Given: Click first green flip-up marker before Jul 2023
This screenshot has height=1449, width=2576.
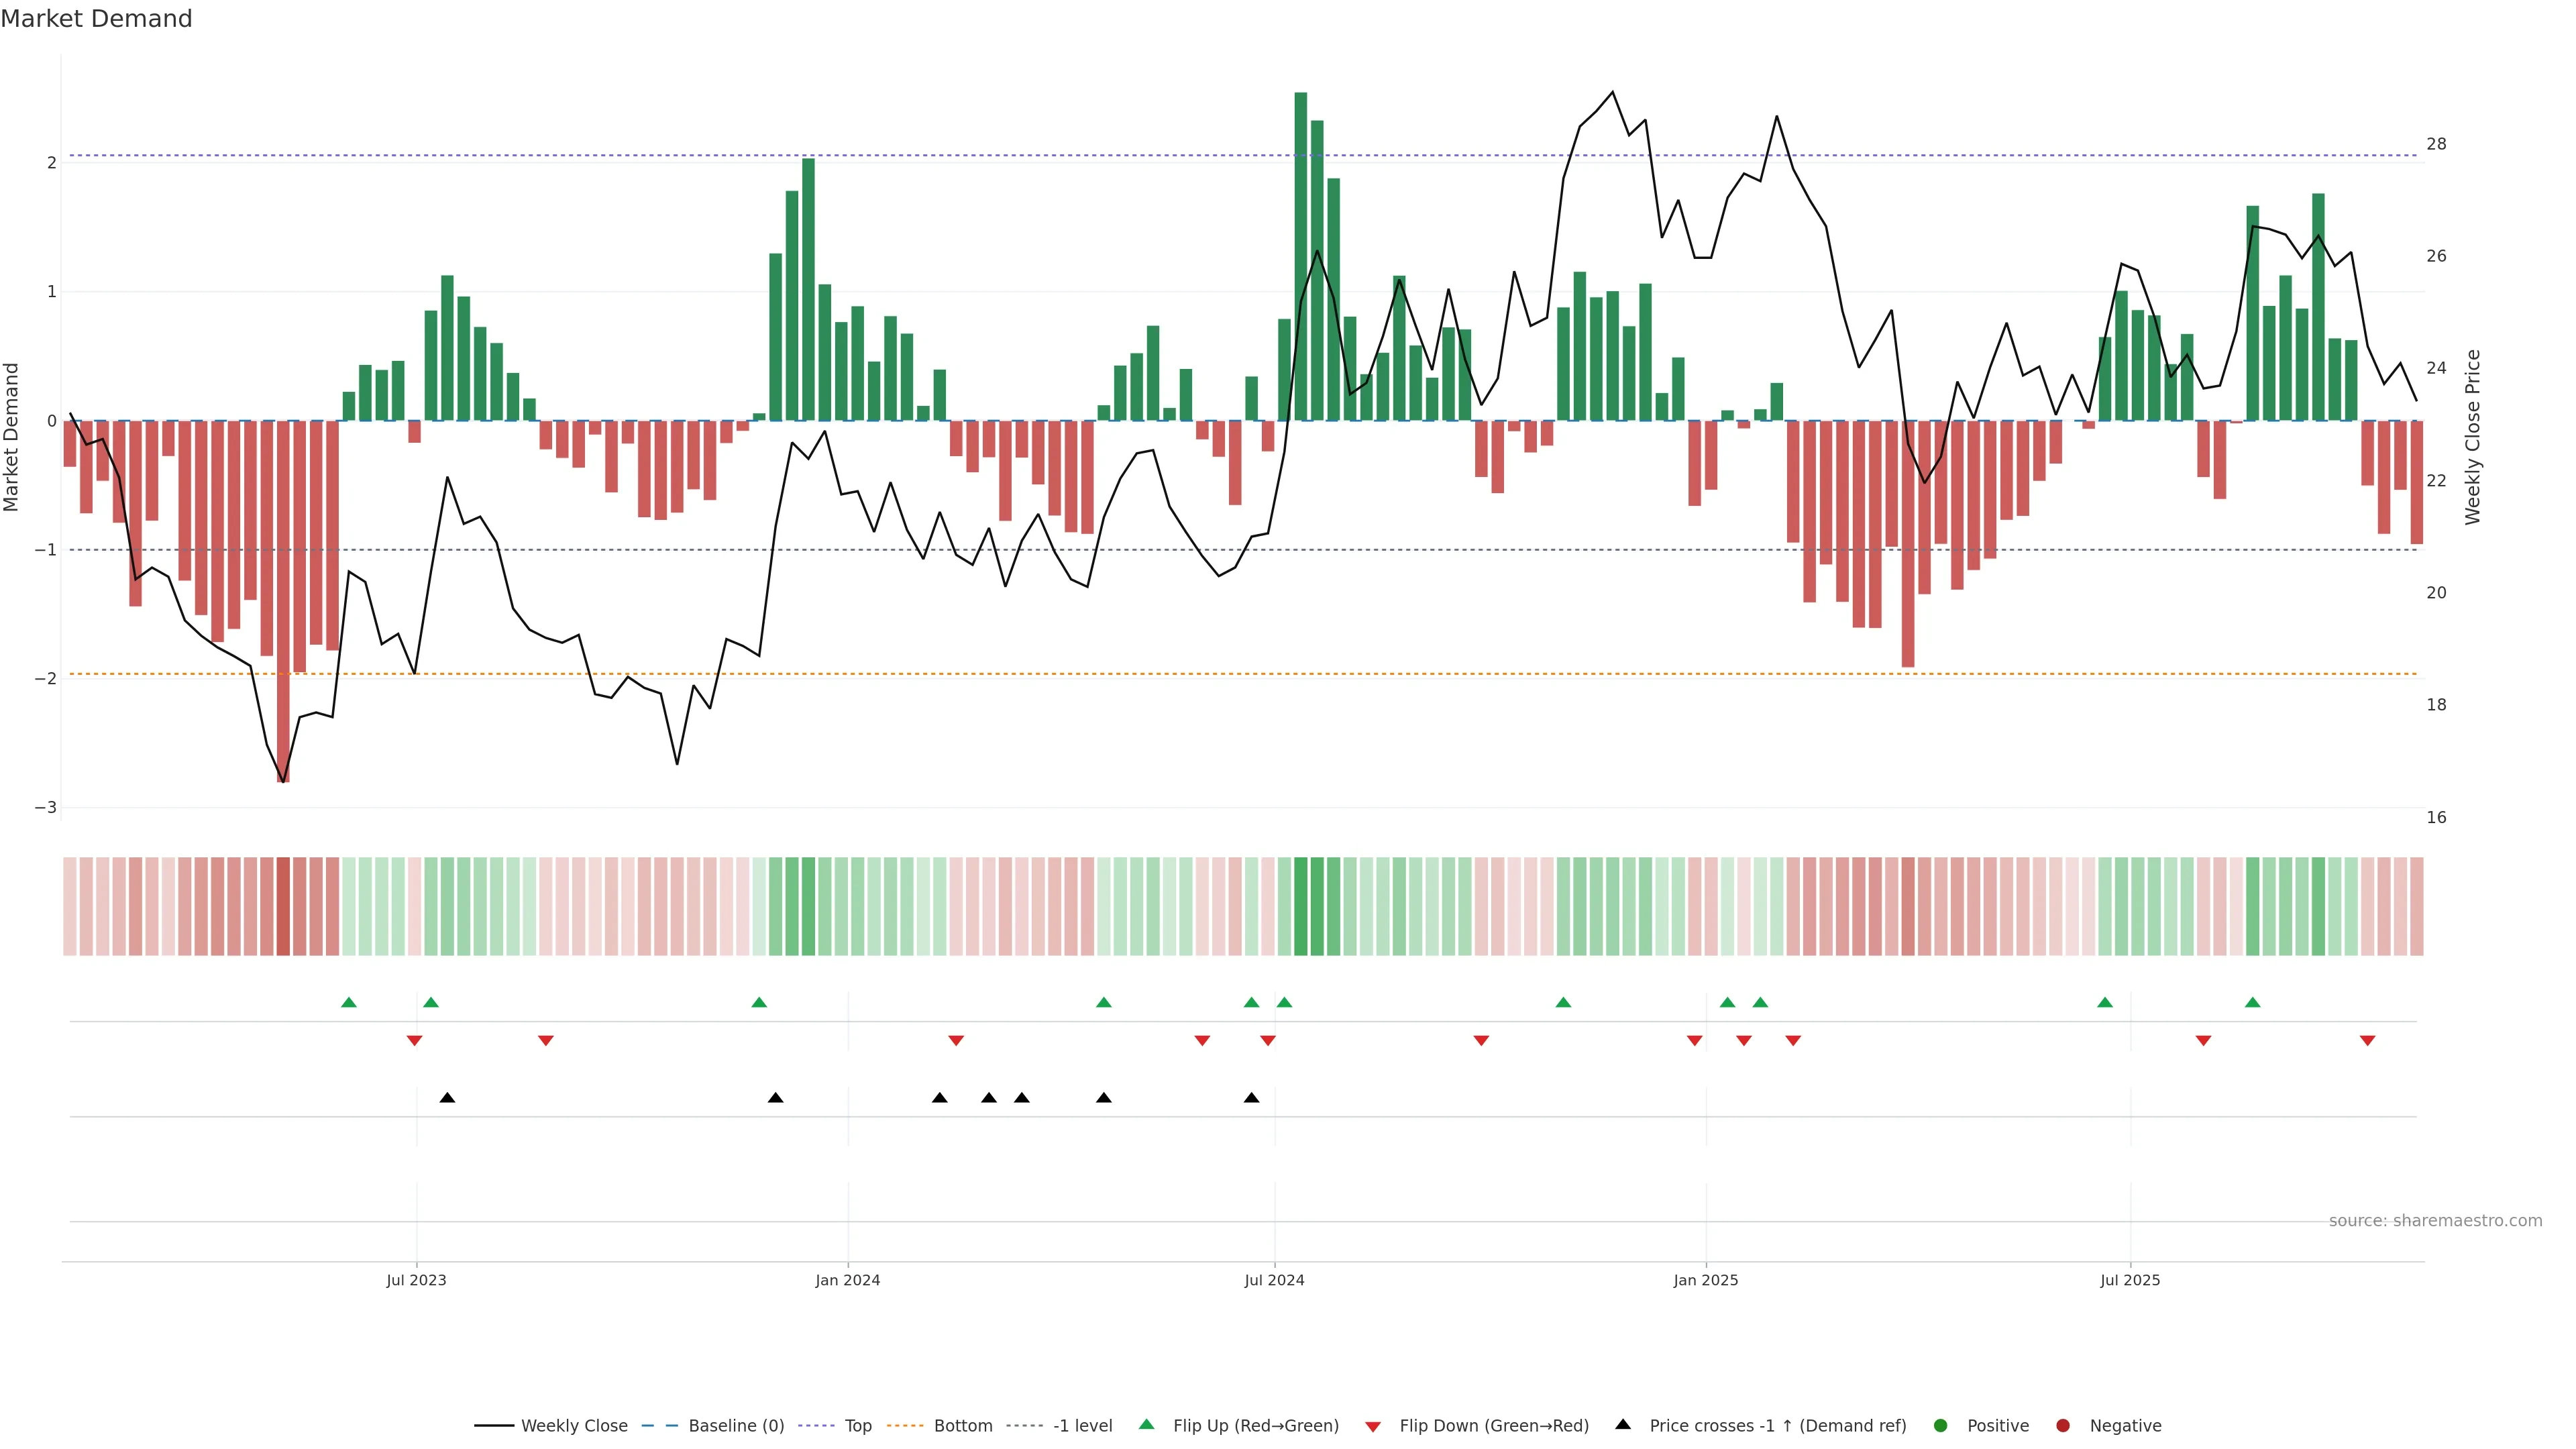Looking at the screenshot, I should (349, 1002).
